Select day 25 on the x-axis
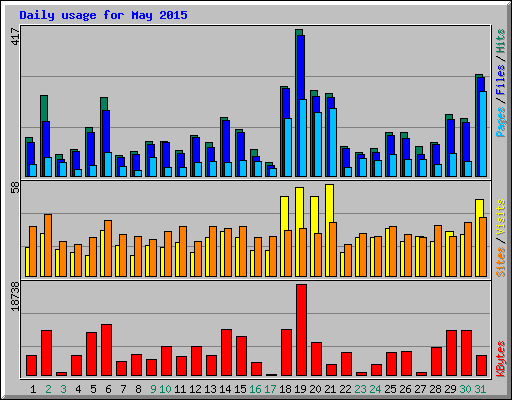512x400 pixels. (390, 389)
